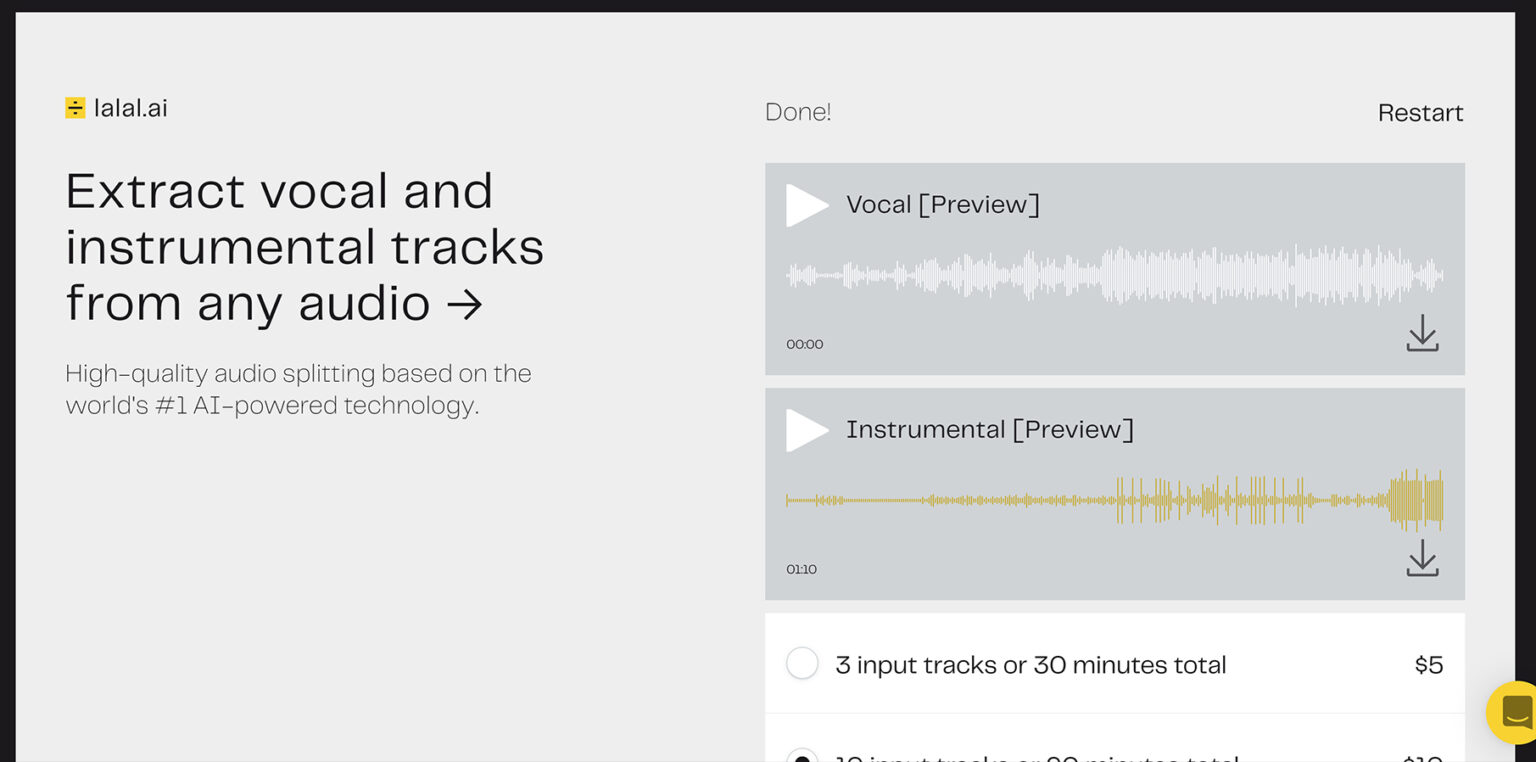Click the arrow after "from any audio"
1536x762 pixels.
[x=465, y=304]
